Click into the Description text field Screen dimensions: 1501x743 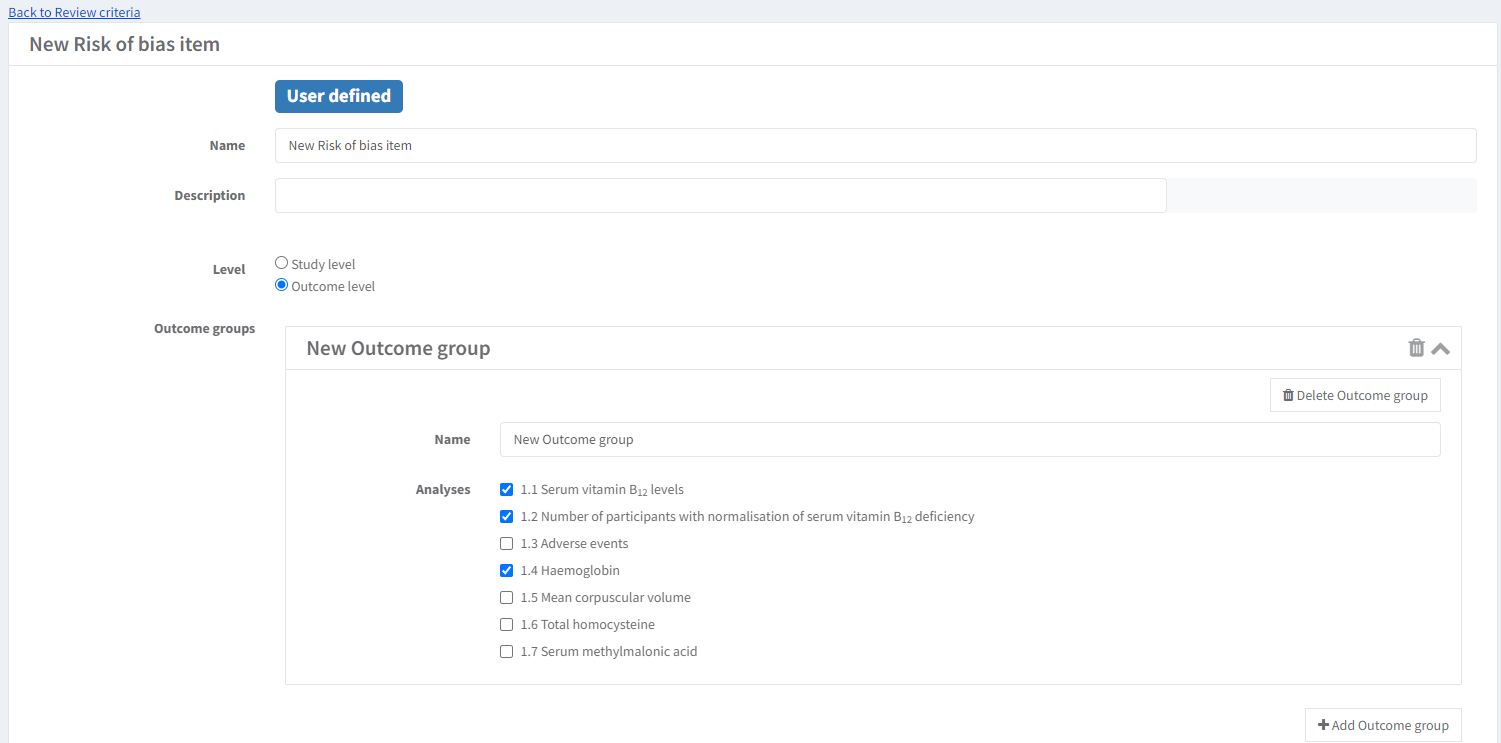pos(720,195)
